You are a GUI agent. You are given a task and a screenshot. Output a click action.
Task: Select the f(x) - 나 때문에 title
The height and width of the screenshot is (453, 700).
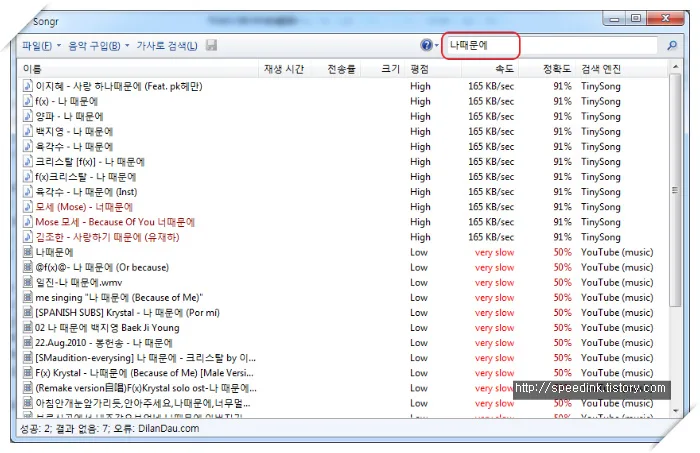(x=67, y=101)
